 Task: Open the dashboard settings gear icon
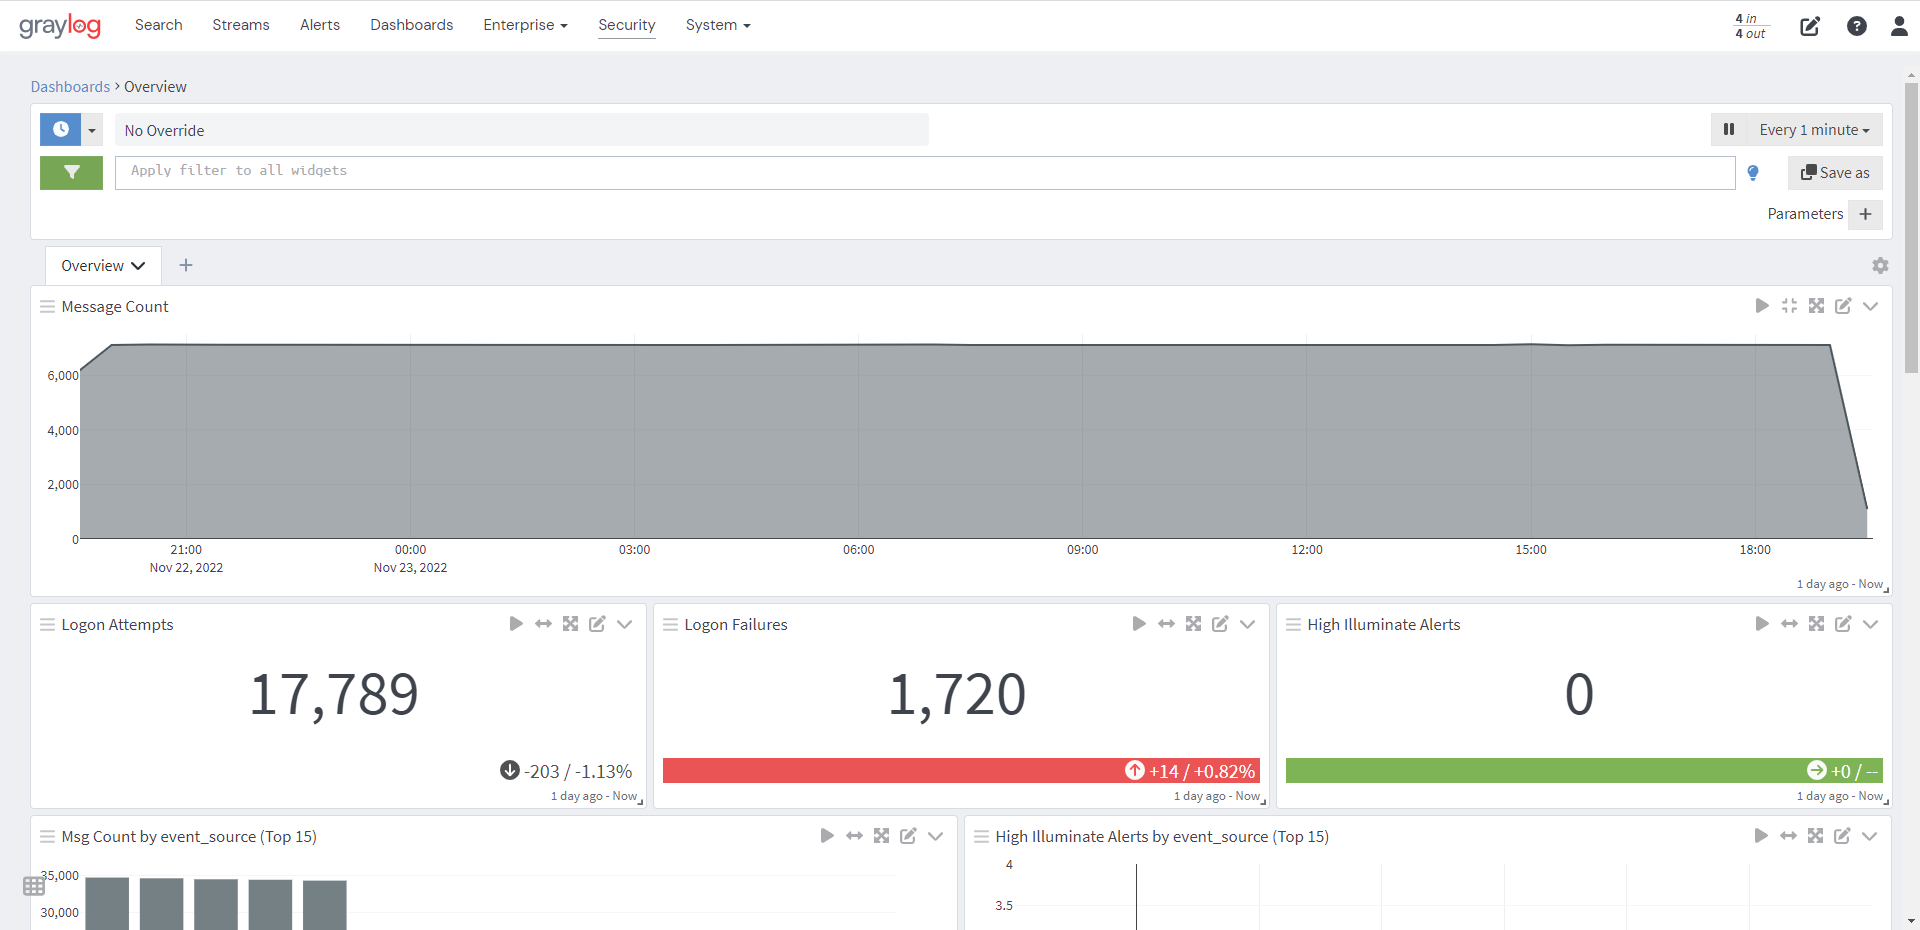(x=1881, y=266)
